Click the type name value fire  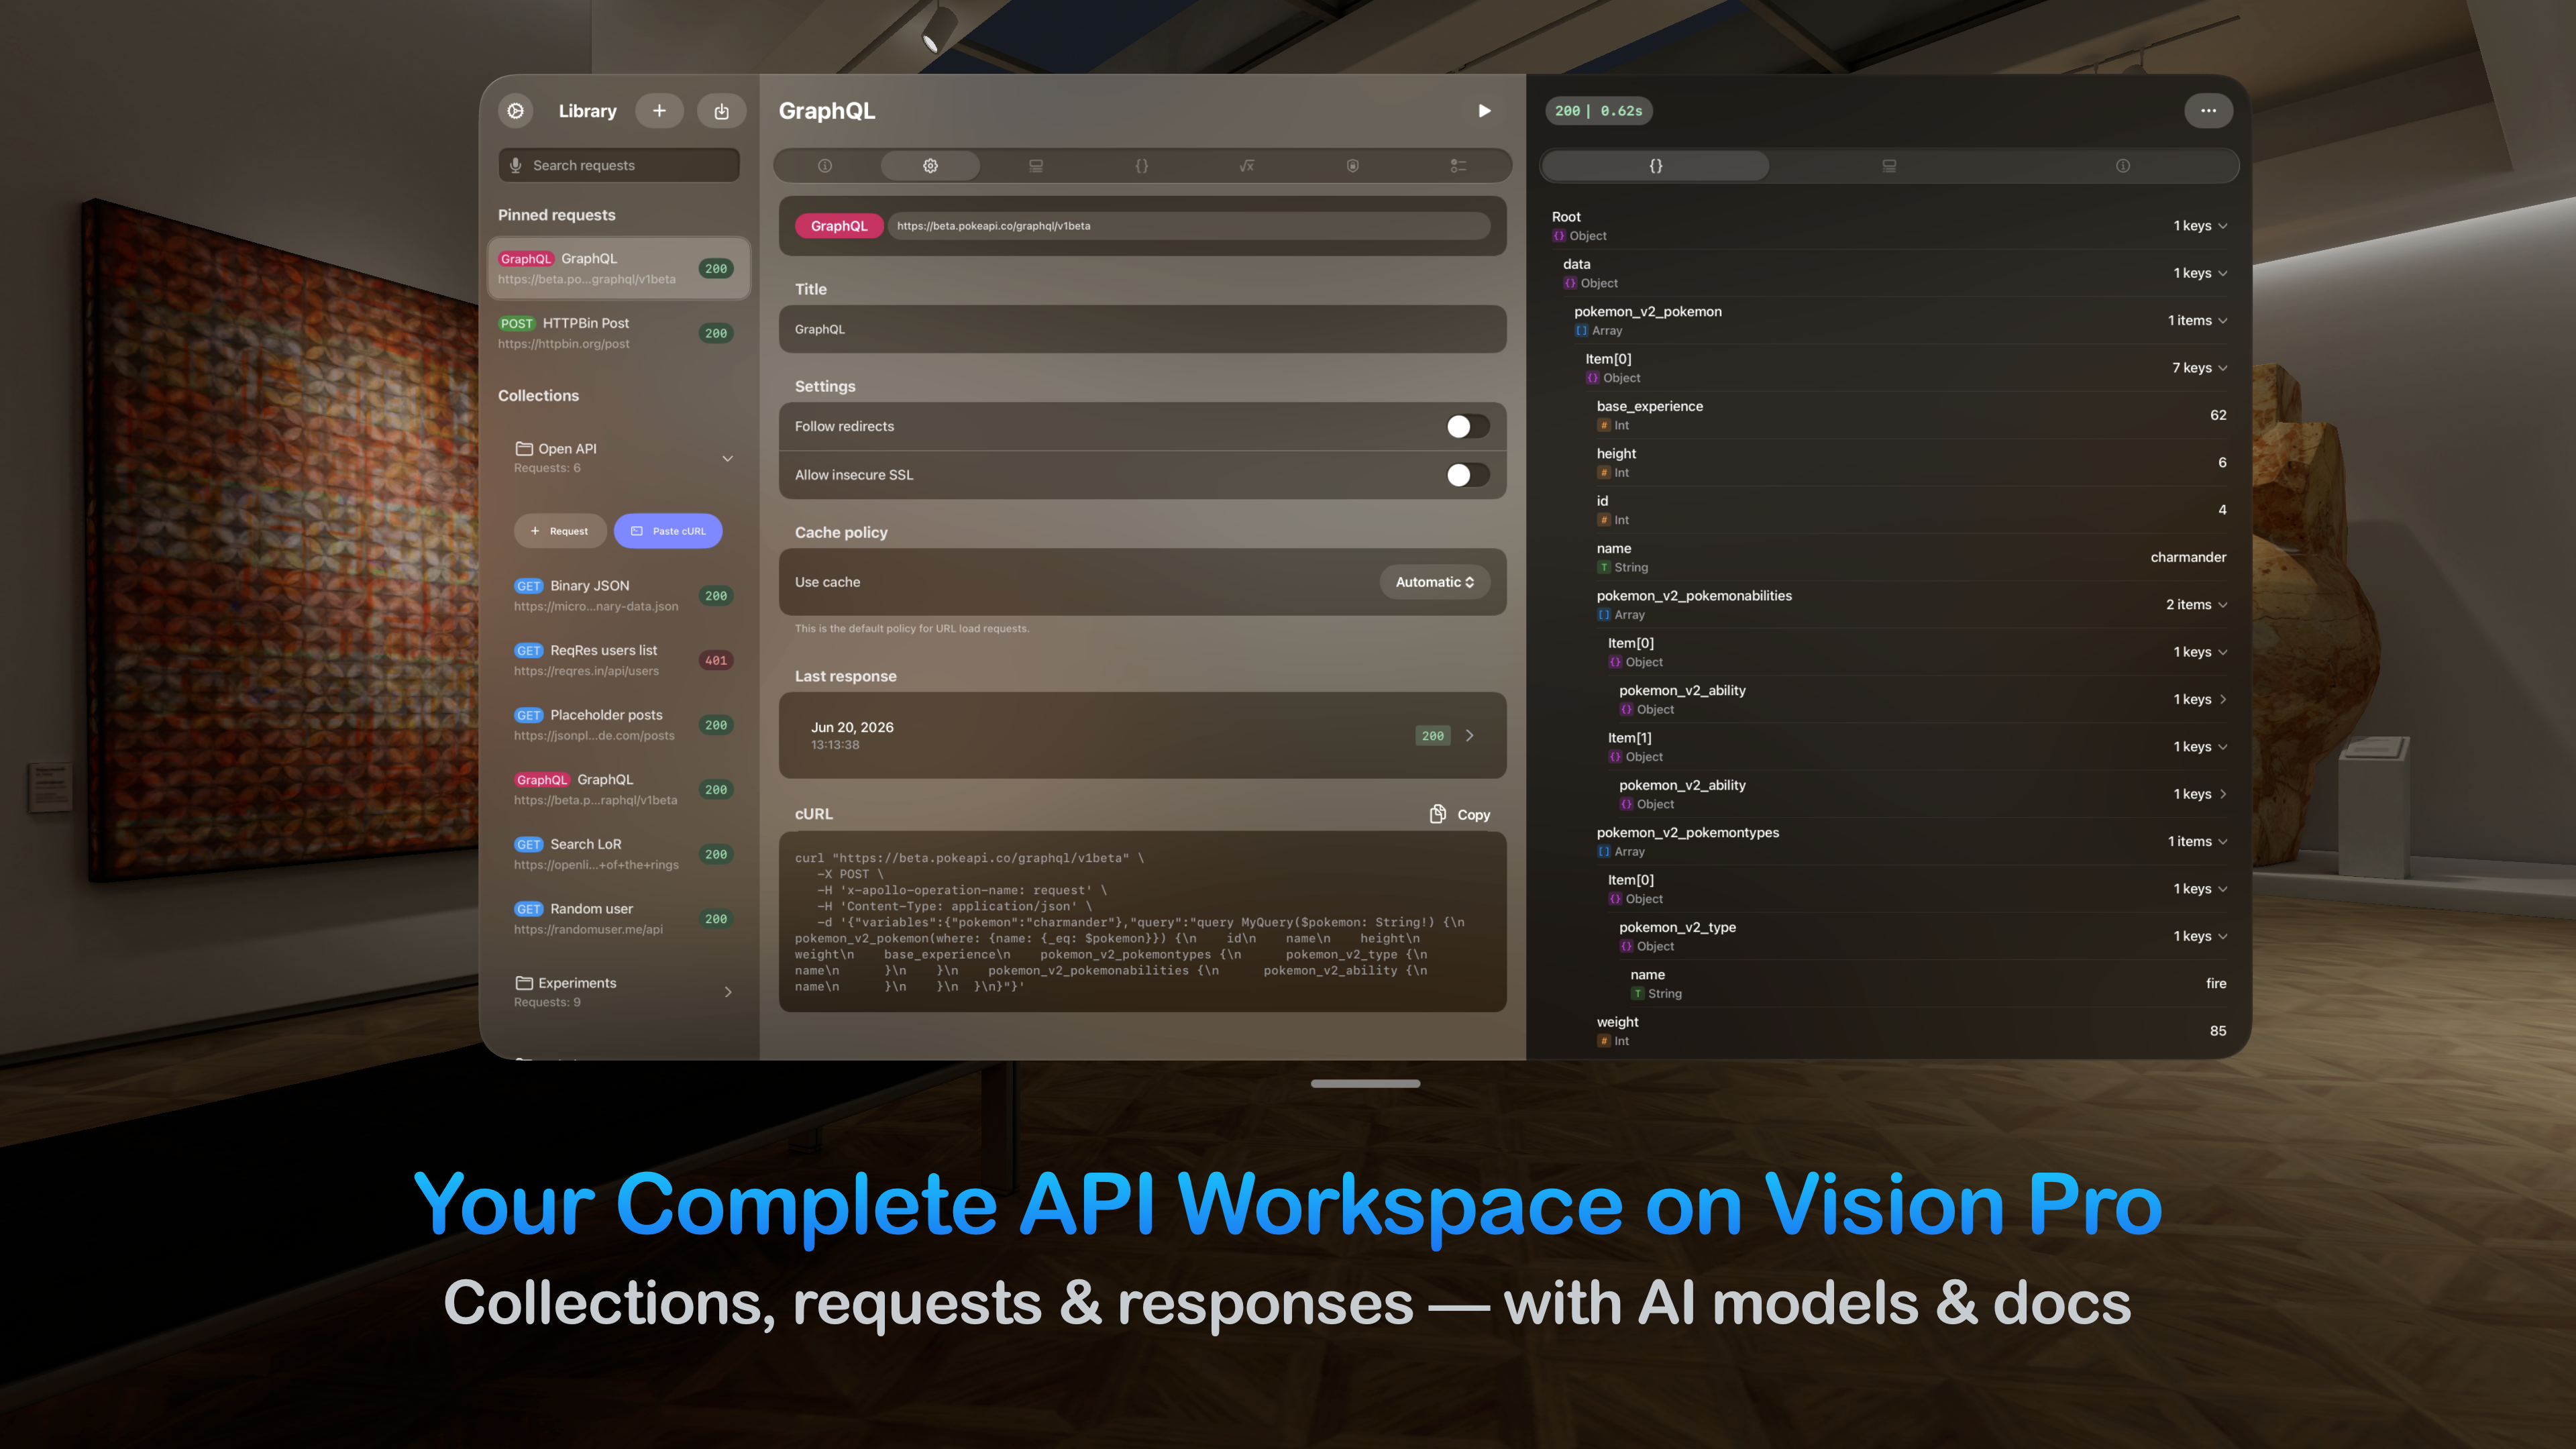[2216, 984]
